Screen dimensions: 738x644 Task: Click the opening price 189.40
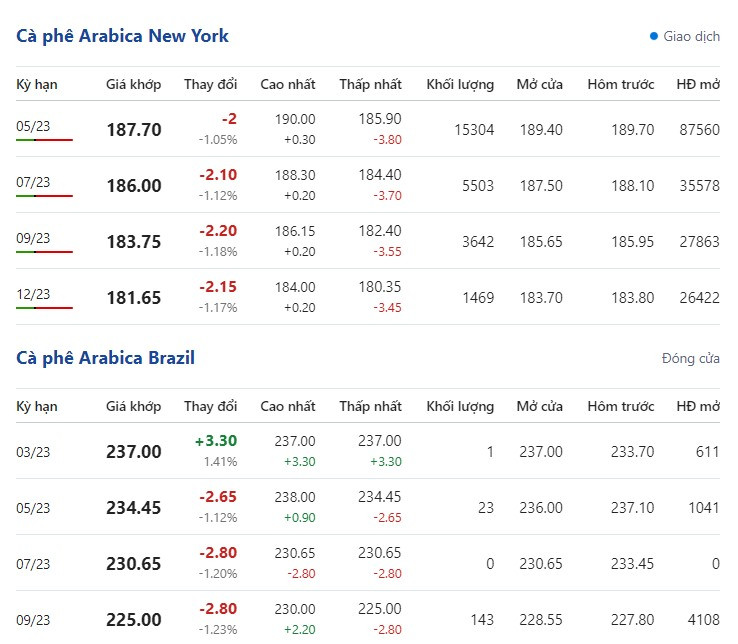click(541, 129)
